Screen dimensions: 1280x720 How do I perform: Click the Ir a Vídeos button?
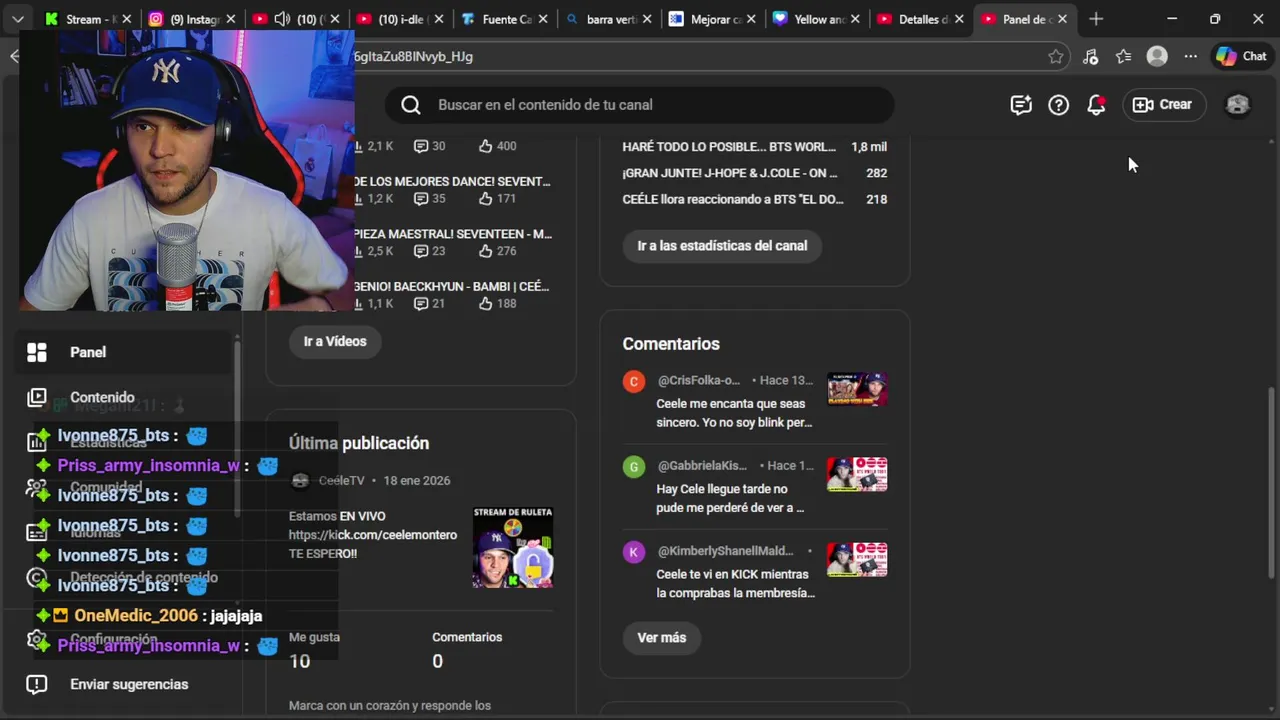point(335,341)
